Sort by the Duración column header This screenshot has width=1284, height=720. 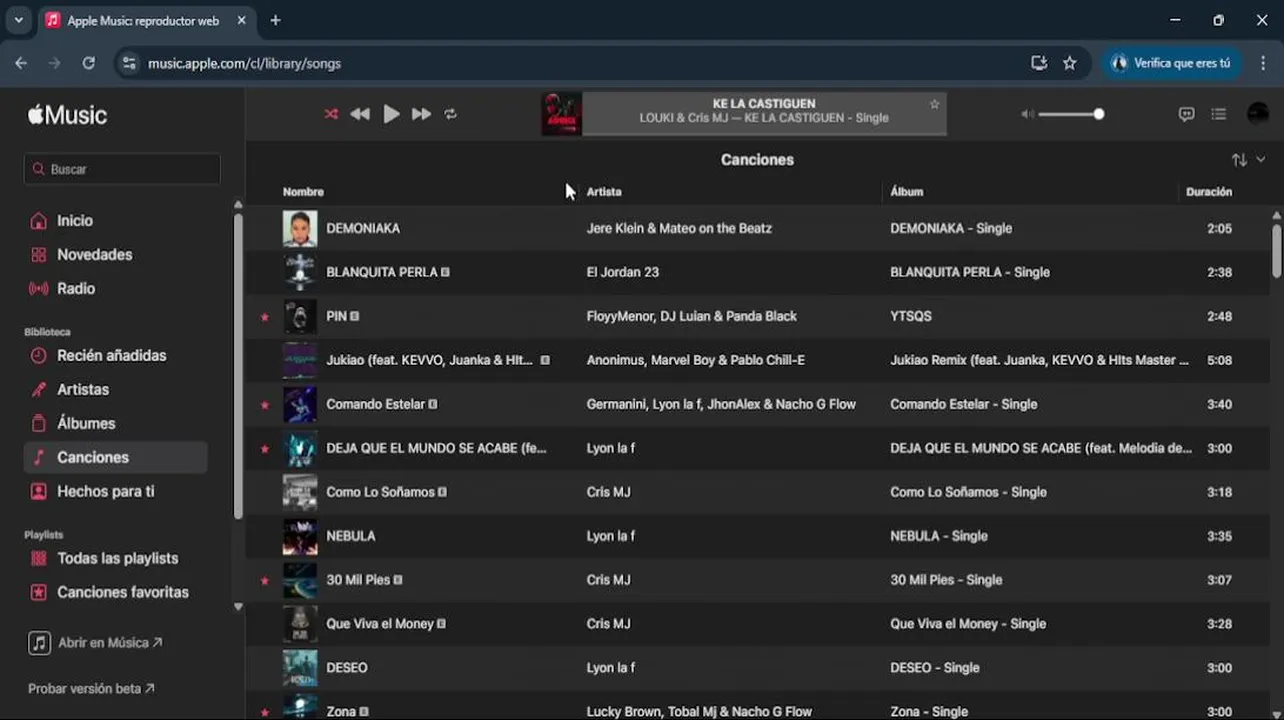[1209, 192]
